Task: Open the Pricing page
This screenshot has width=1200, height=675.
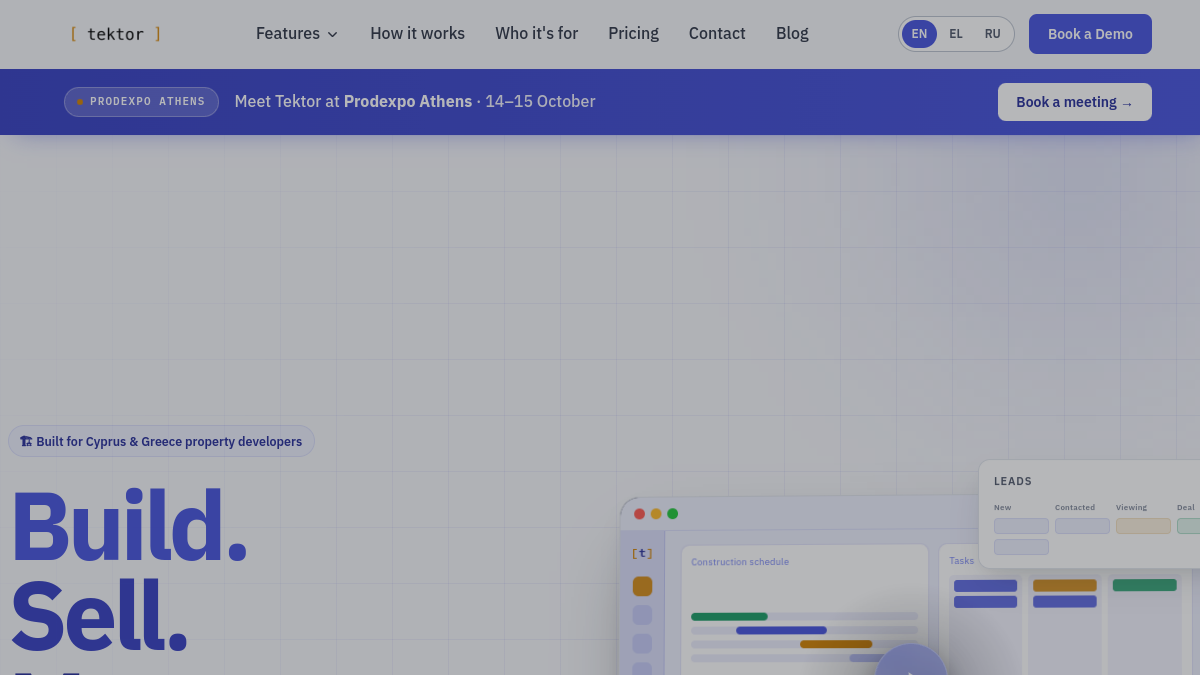Action: (633, 33)
